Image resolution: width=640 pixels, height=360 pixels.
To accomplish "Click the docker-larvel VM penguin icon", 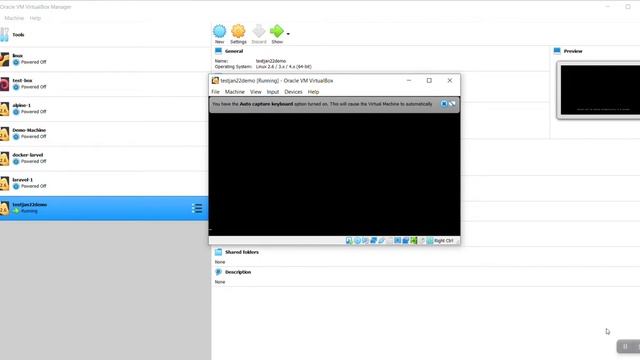I will tap(4, 159).
